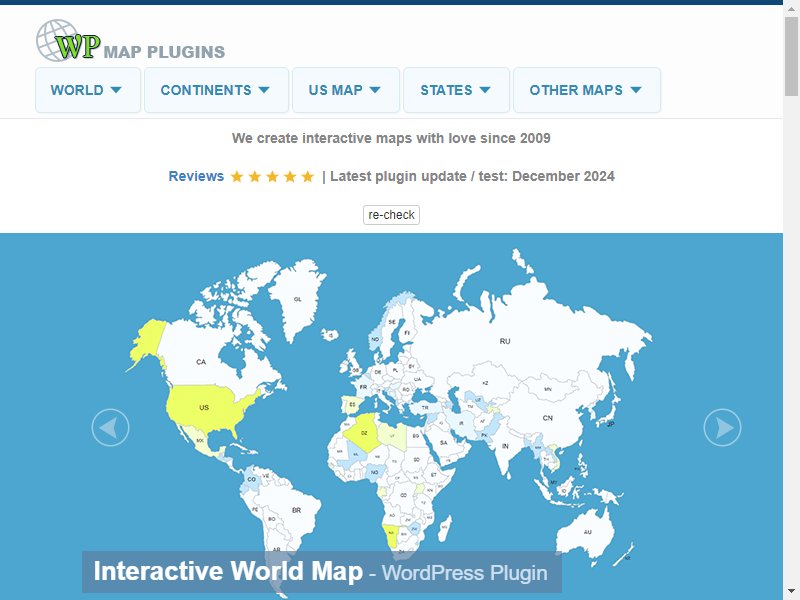Select Canada (CA) on the world map
Image resolution: width=800 pixels, height=600 pixels.
[x=201, y=362]
